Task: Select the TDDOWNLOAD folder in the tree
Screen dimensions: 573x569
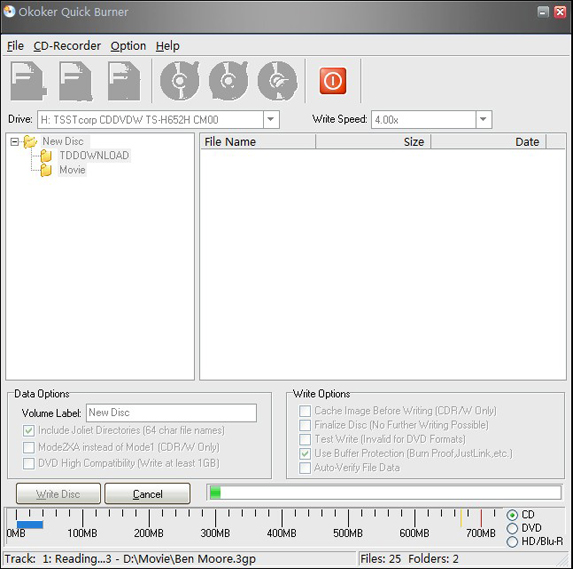Action: (x=94, y=155)
